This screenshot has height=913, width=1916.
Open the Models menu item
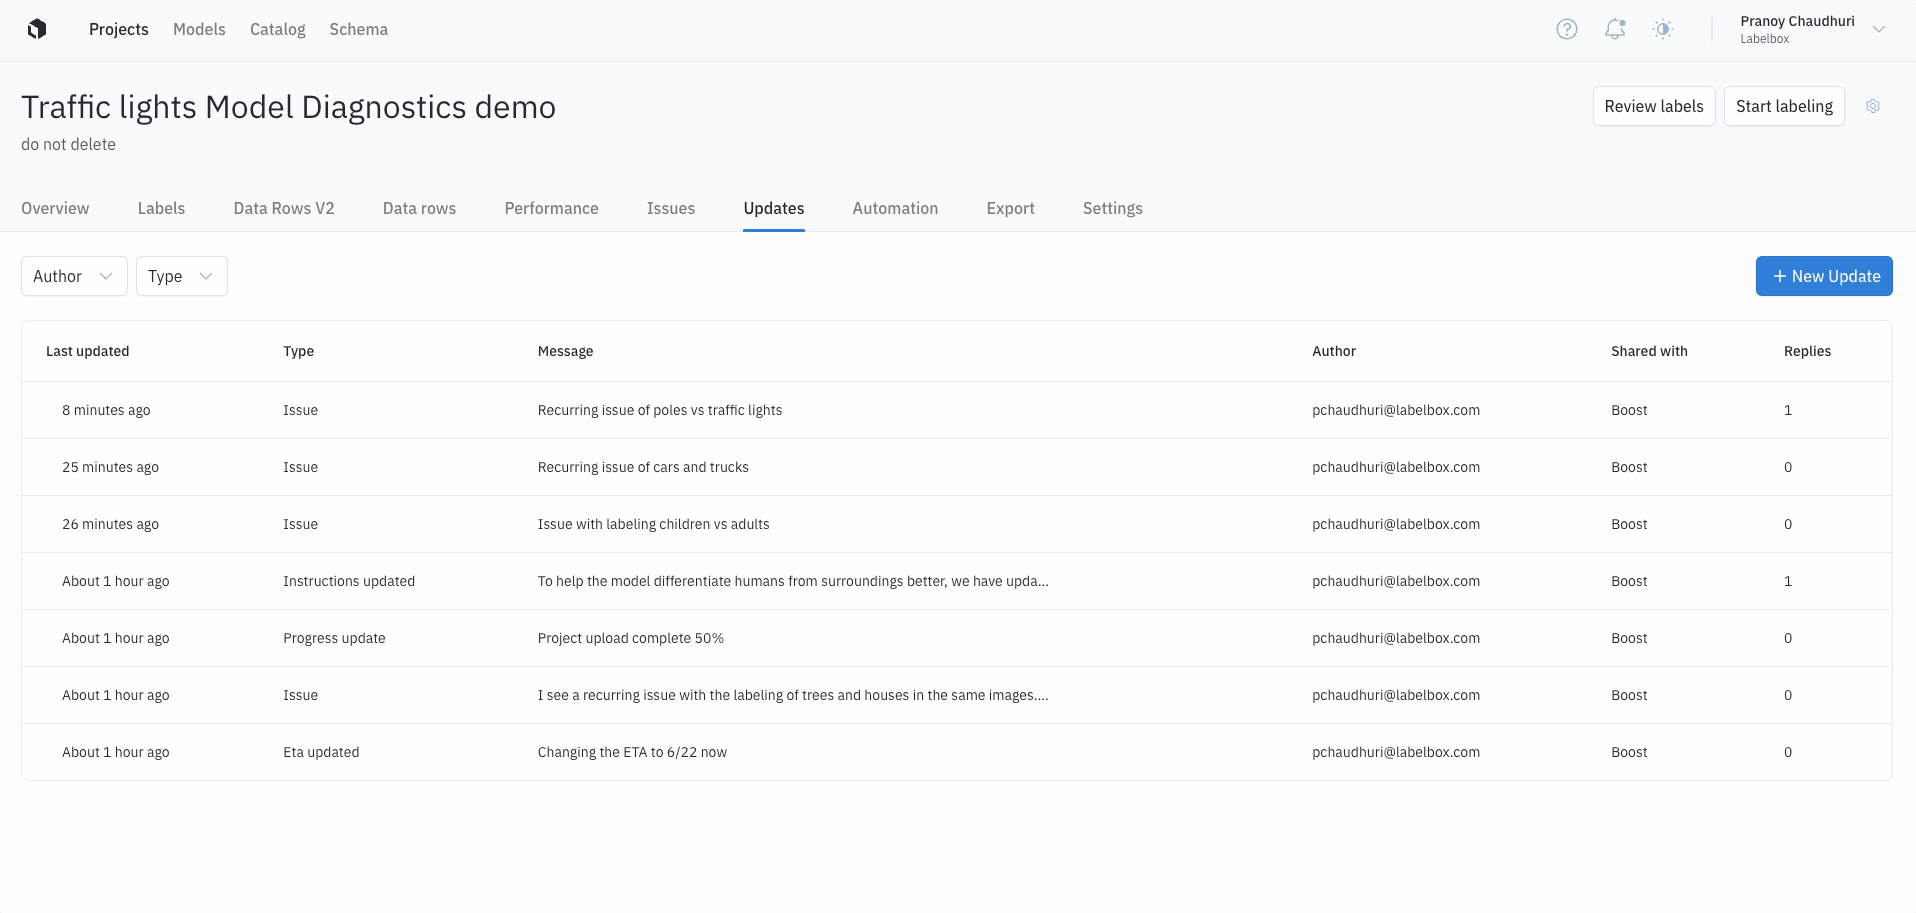[199, 29]
